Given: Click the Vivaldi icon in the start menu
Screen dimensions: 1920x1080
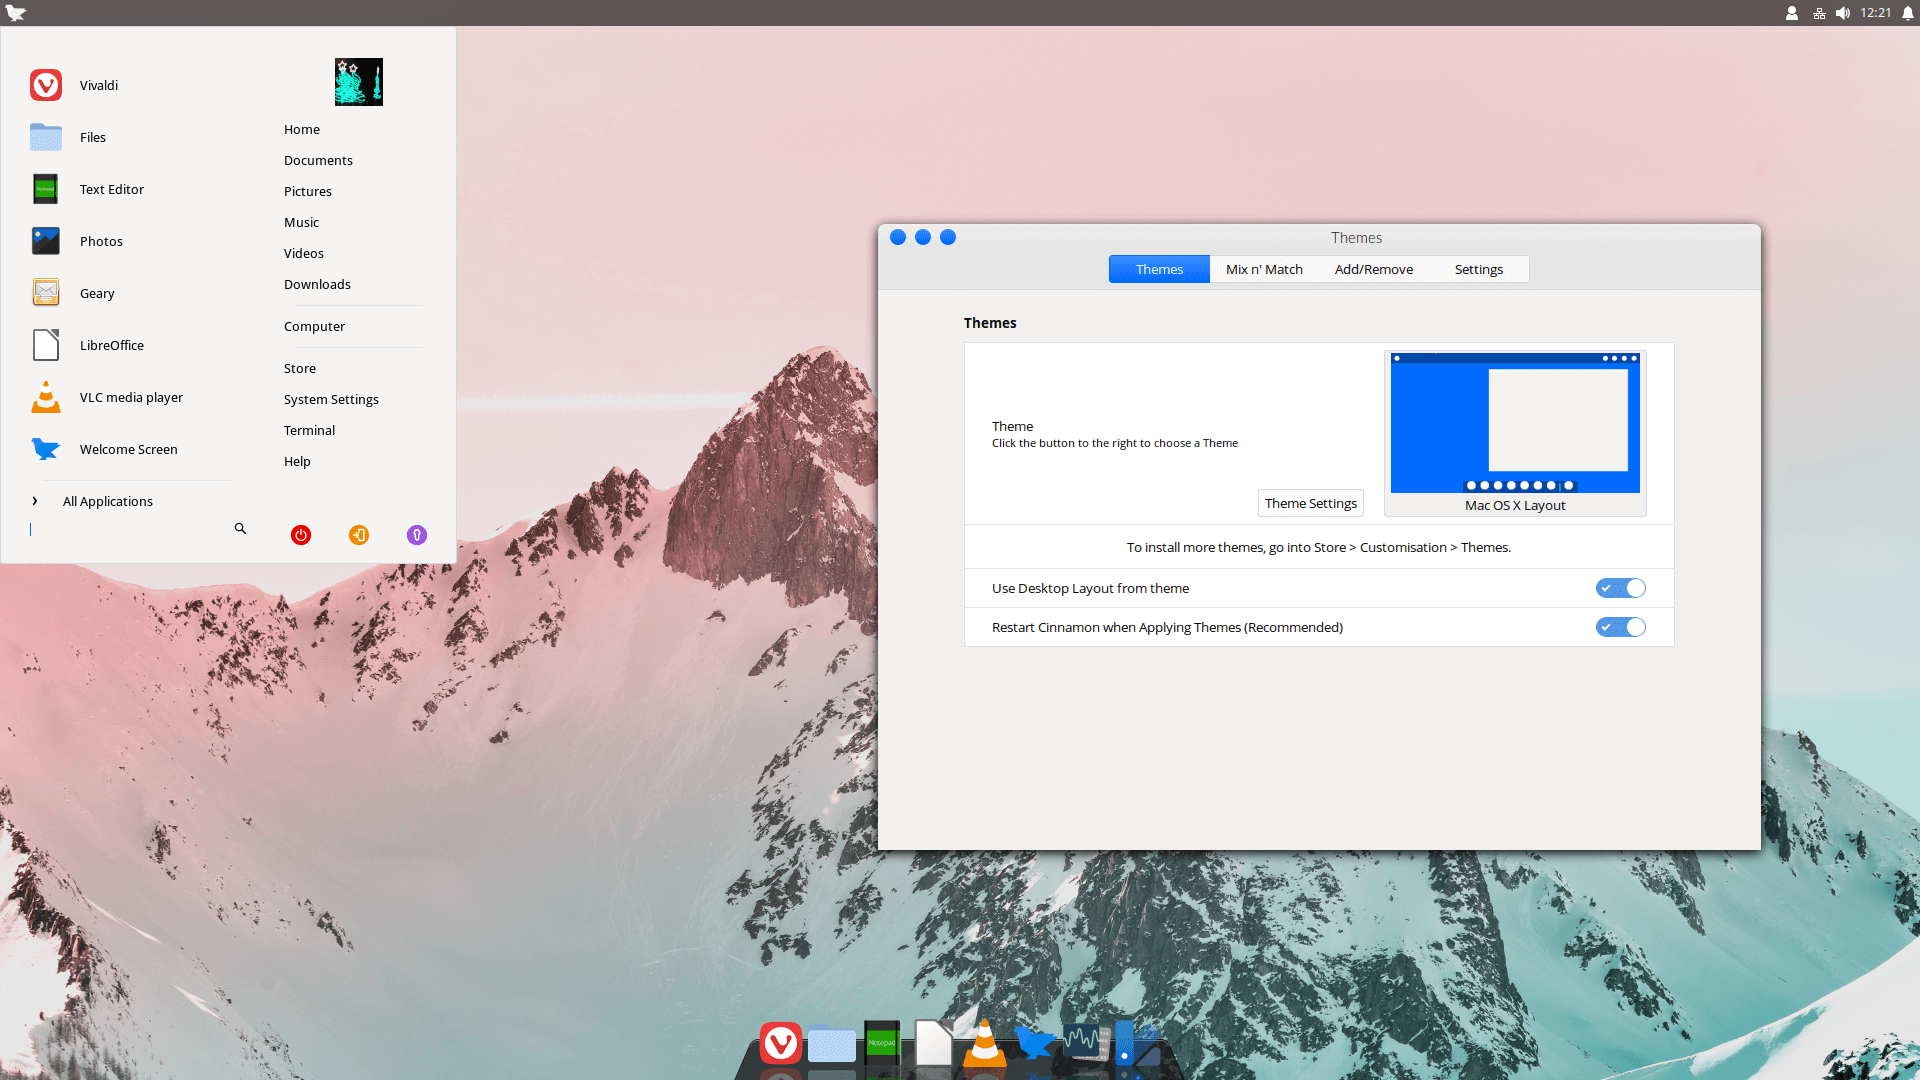Looking at the screenshot, I should tap(46, 85).
